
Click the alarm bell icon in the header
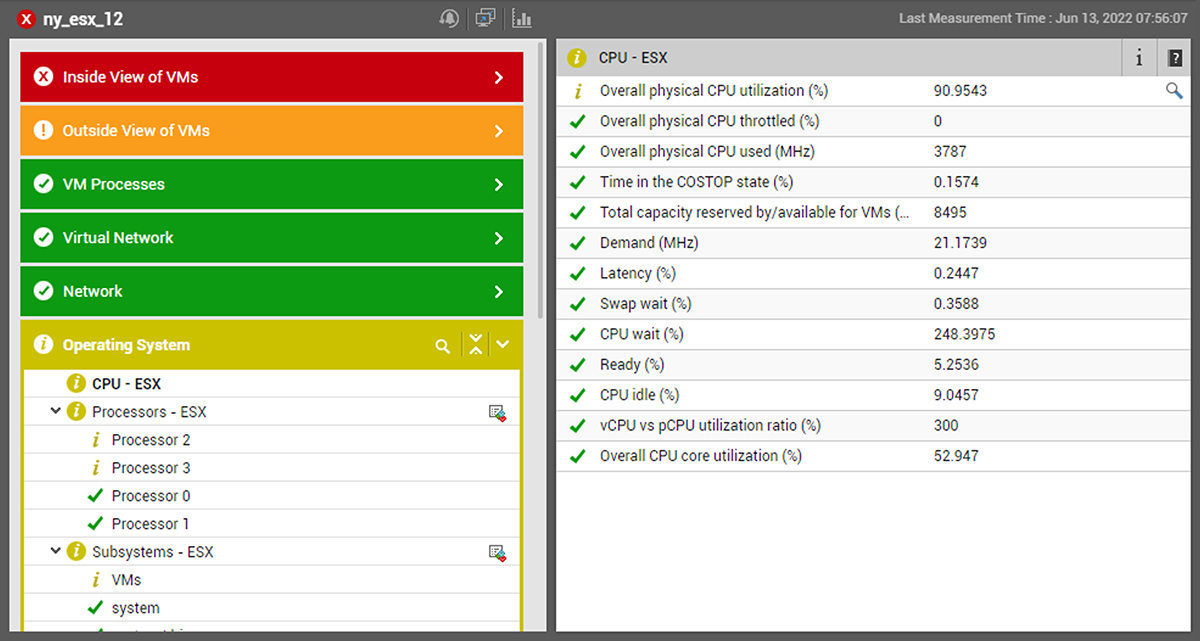(450, 18)
